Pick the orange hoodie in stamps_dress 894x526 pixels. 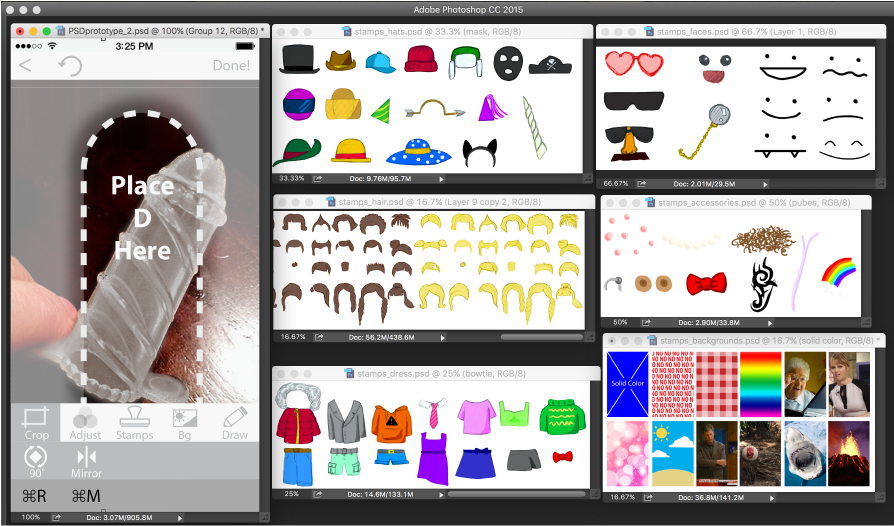[x=391, y=422]
